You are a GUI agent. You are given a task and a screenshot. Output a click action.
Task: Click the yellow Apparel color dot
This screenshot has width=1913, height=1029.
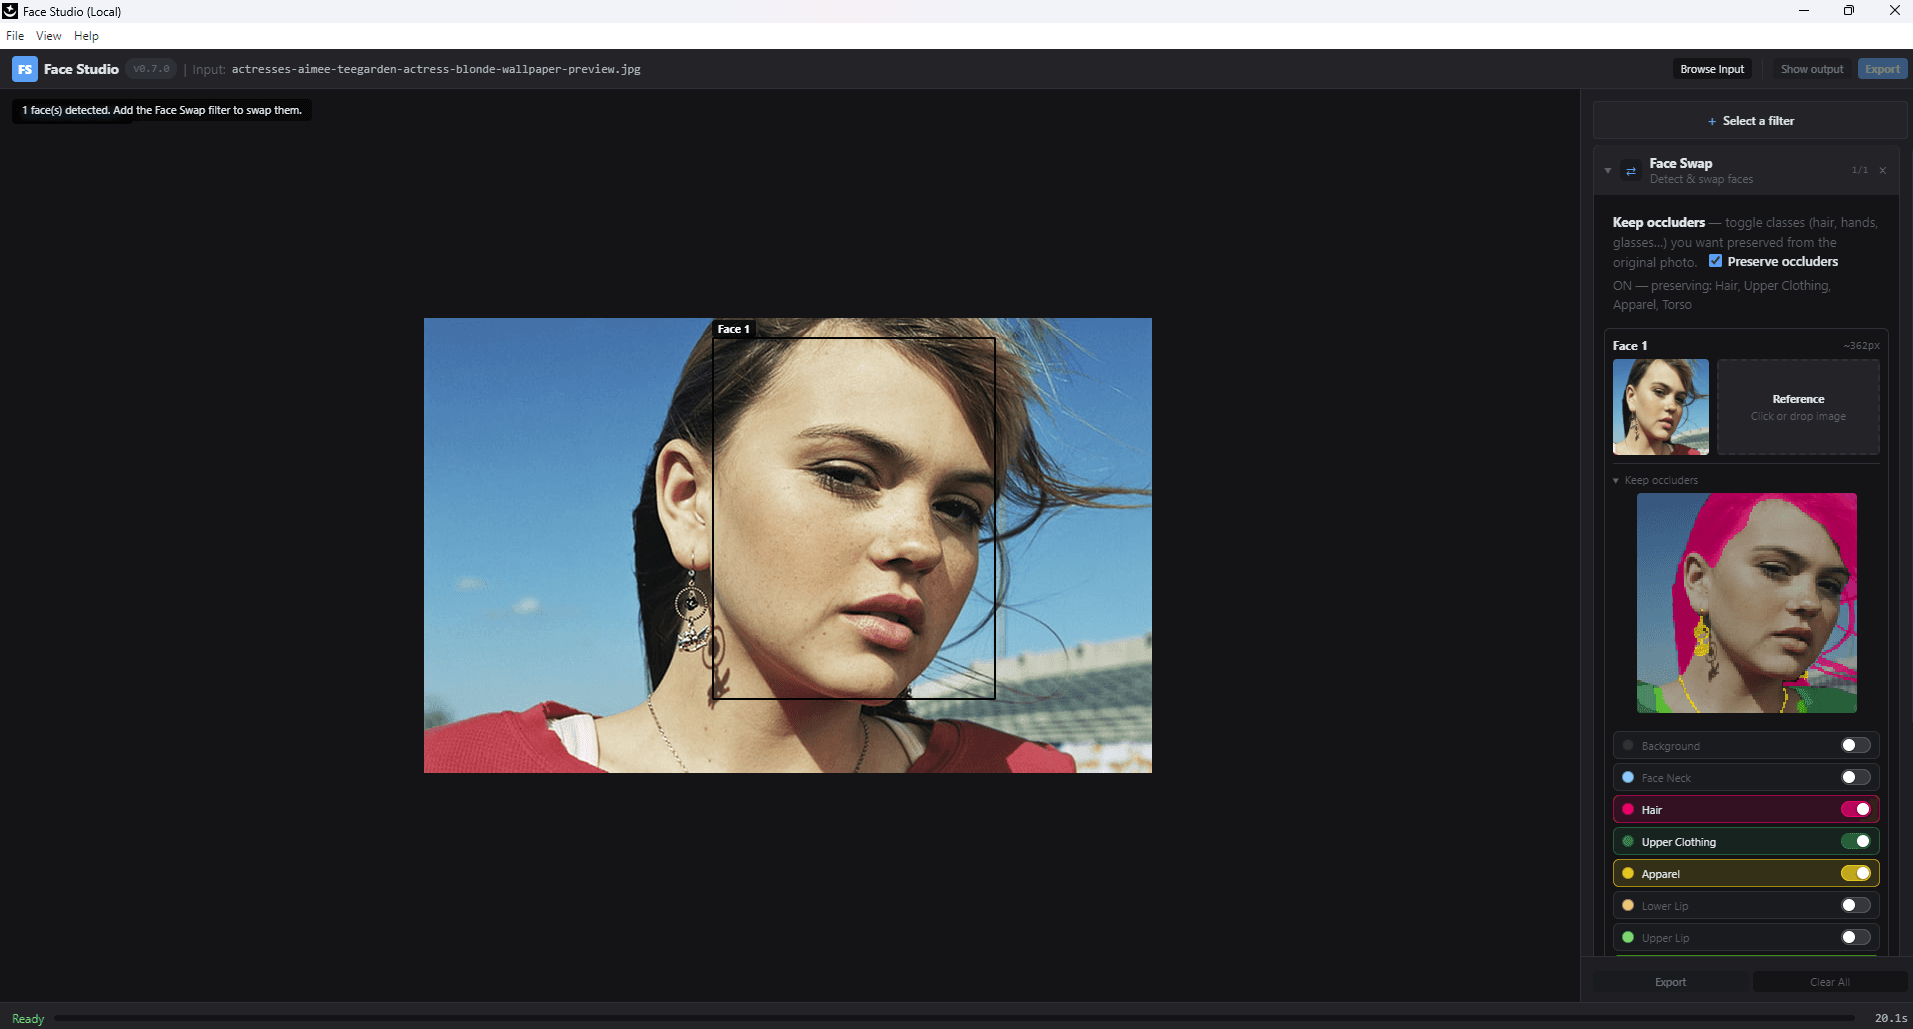coord(1628,873)
